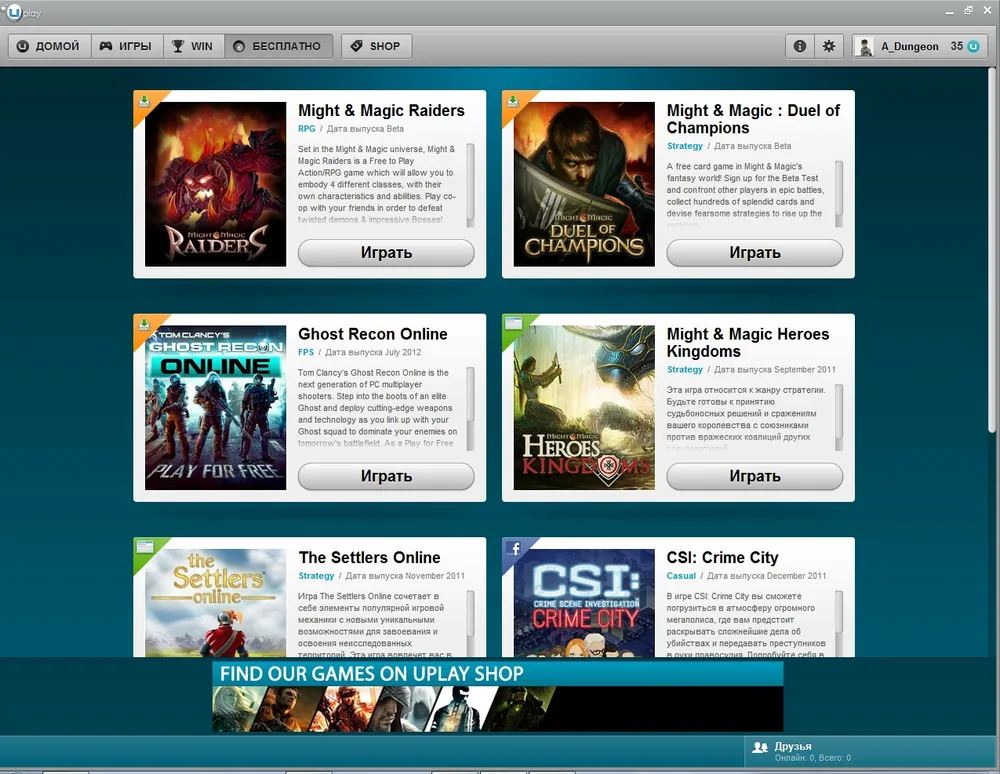Click download badge on Raiders card

coord(145,101)
